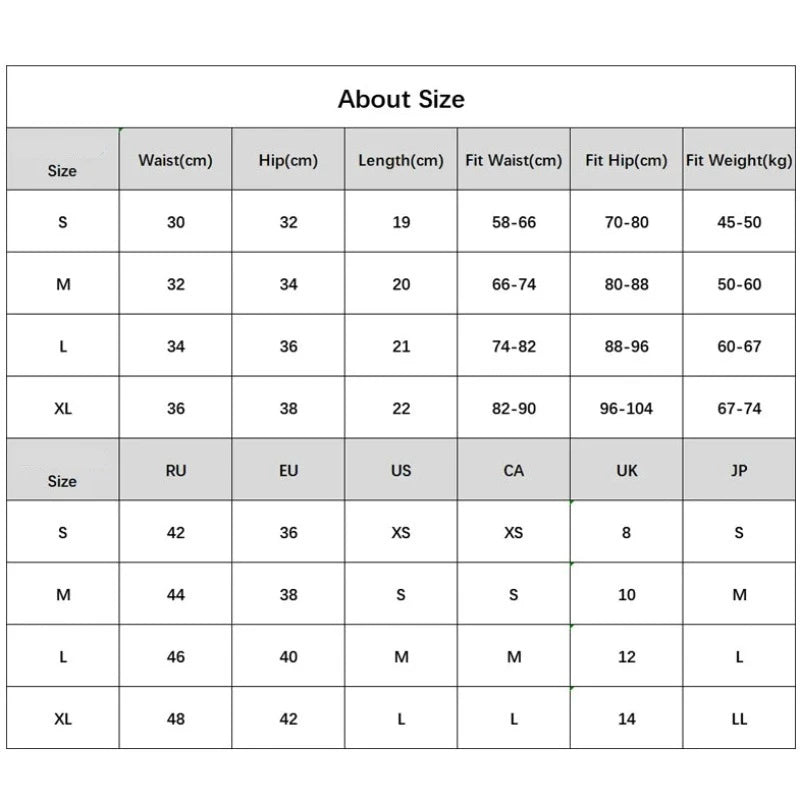This screenshot has height=800, width=800.
Task: Select the RU column header
Action: pyautogui.click(x=176, y=470)
